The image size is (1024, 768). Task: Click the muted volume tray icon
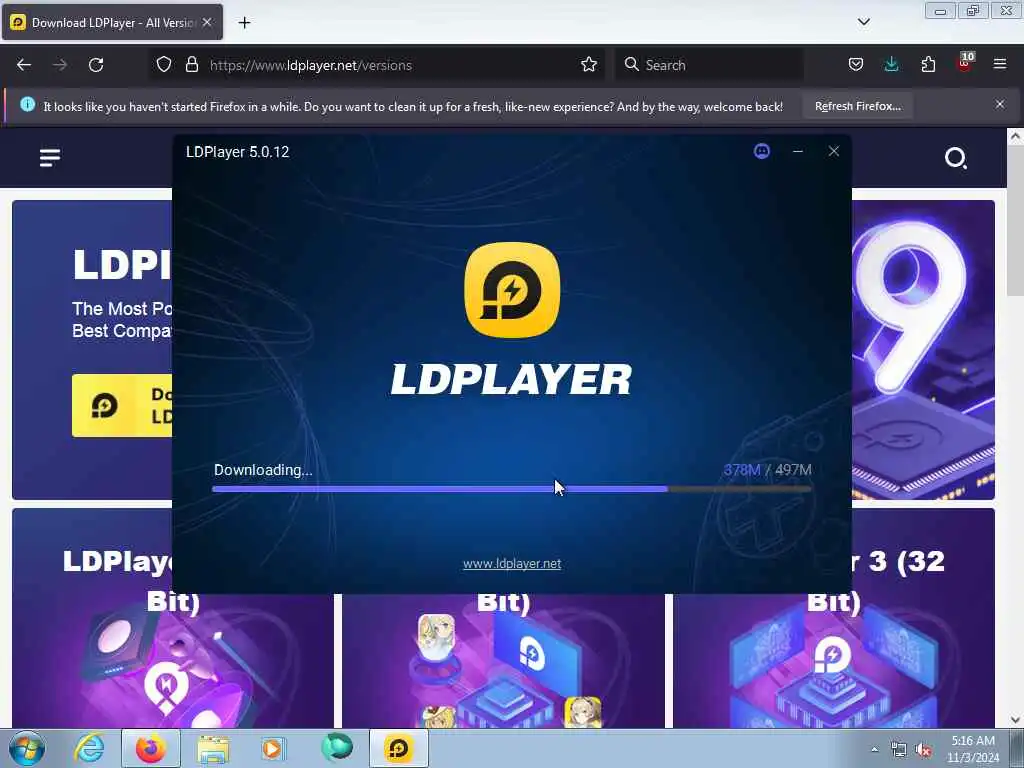click(923, 750)
